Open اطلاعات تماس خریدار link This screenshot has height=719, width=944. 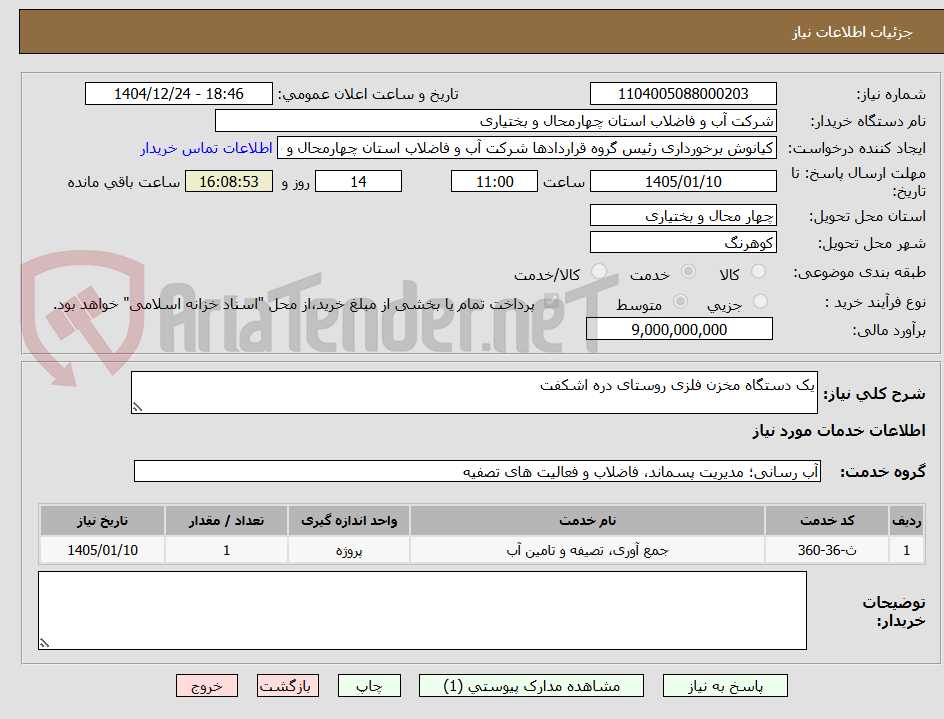point(206,148)
